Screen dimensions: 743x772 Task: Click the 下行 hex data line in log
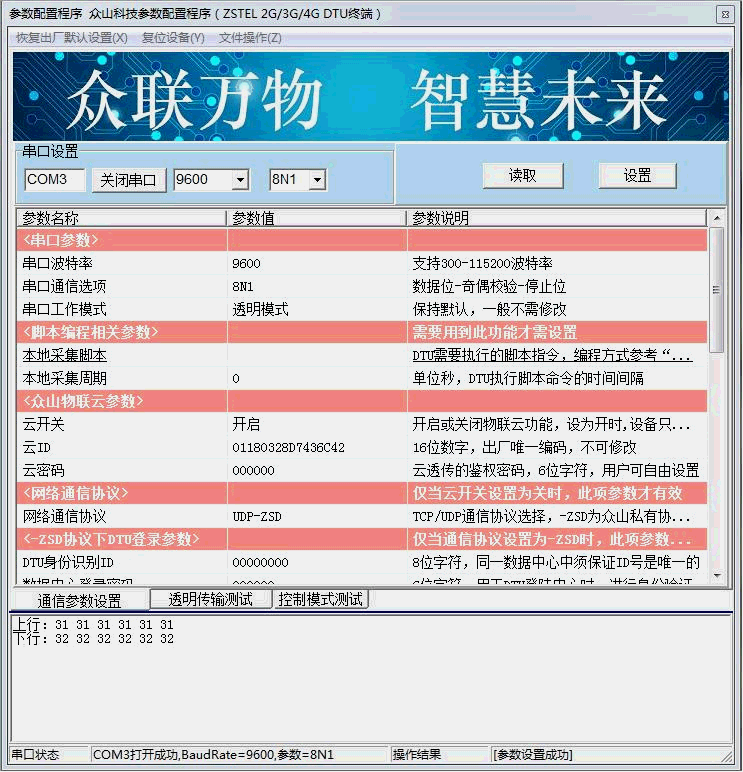click(x=94, y=639)
